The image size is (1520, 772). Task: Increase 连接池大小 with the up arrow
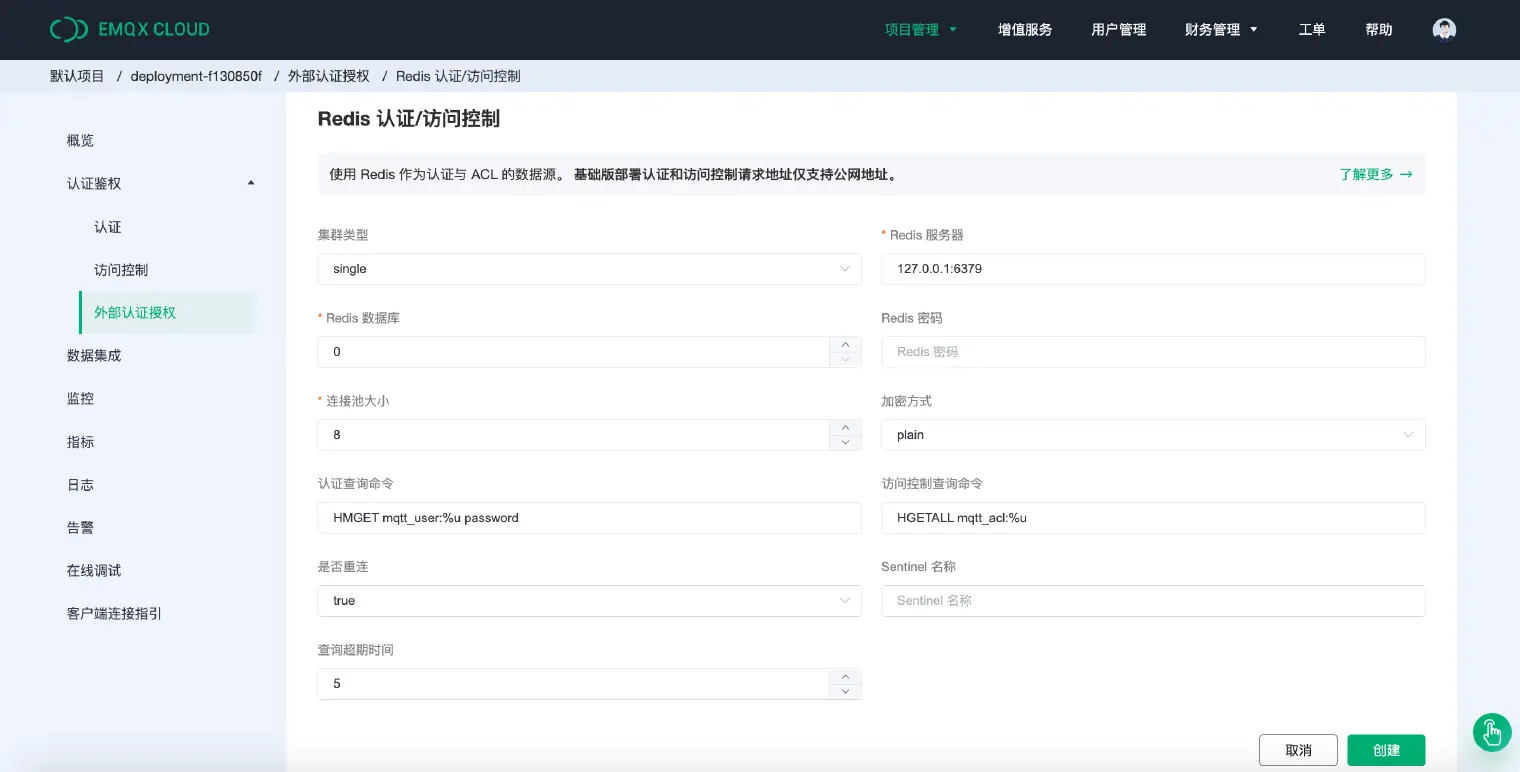(x=845, y=427)
